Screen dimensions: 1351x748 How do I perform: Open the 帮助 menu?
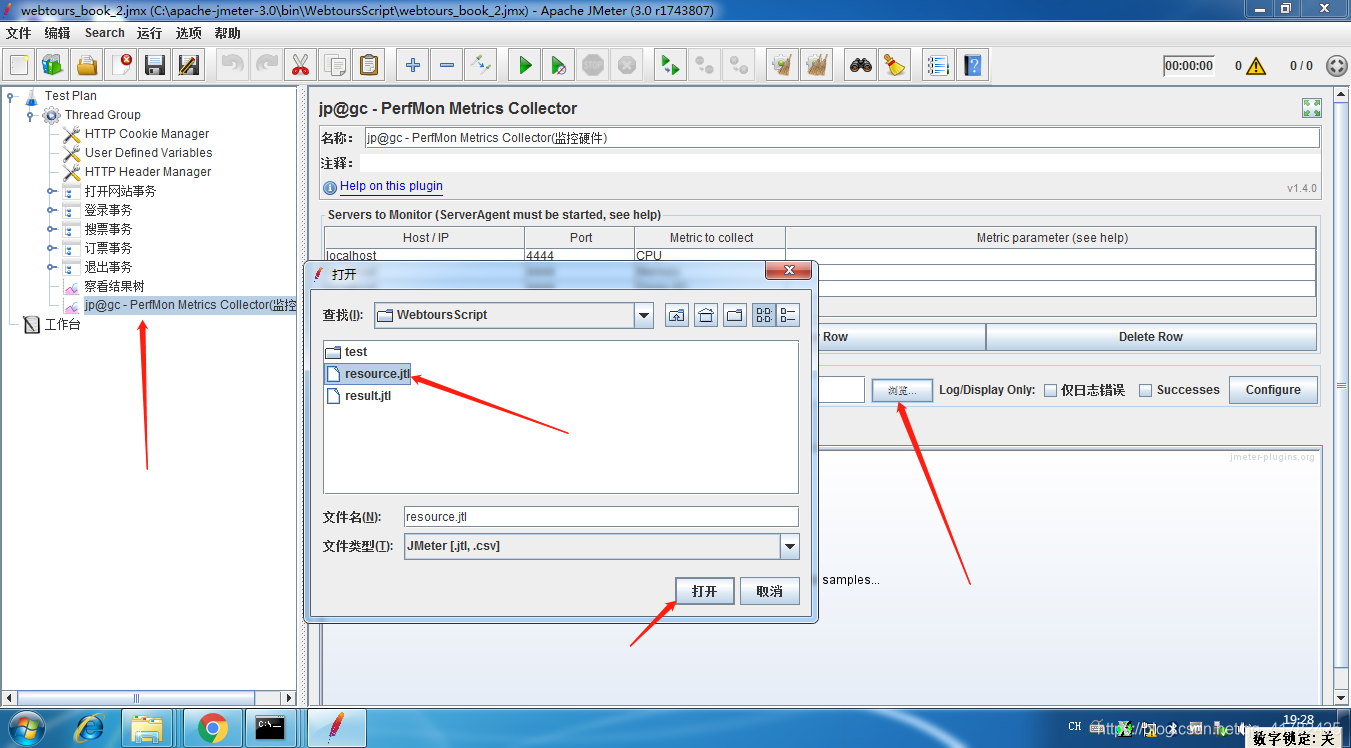(227, 33)
